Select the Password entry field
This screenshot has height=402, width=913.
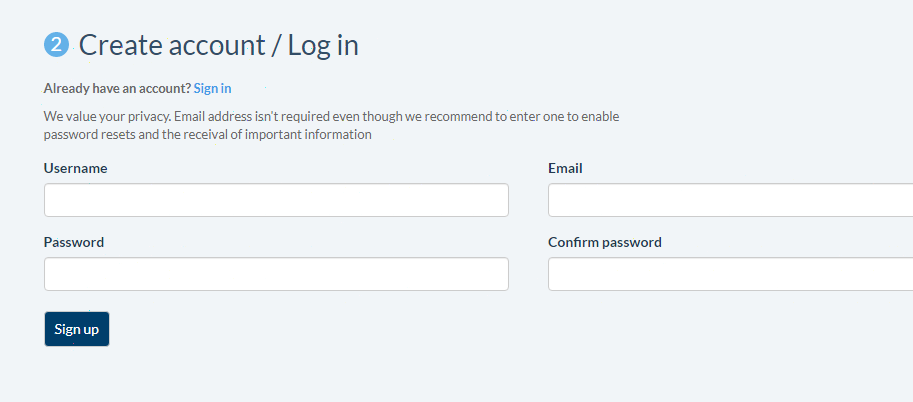click(x=276, y=274)
